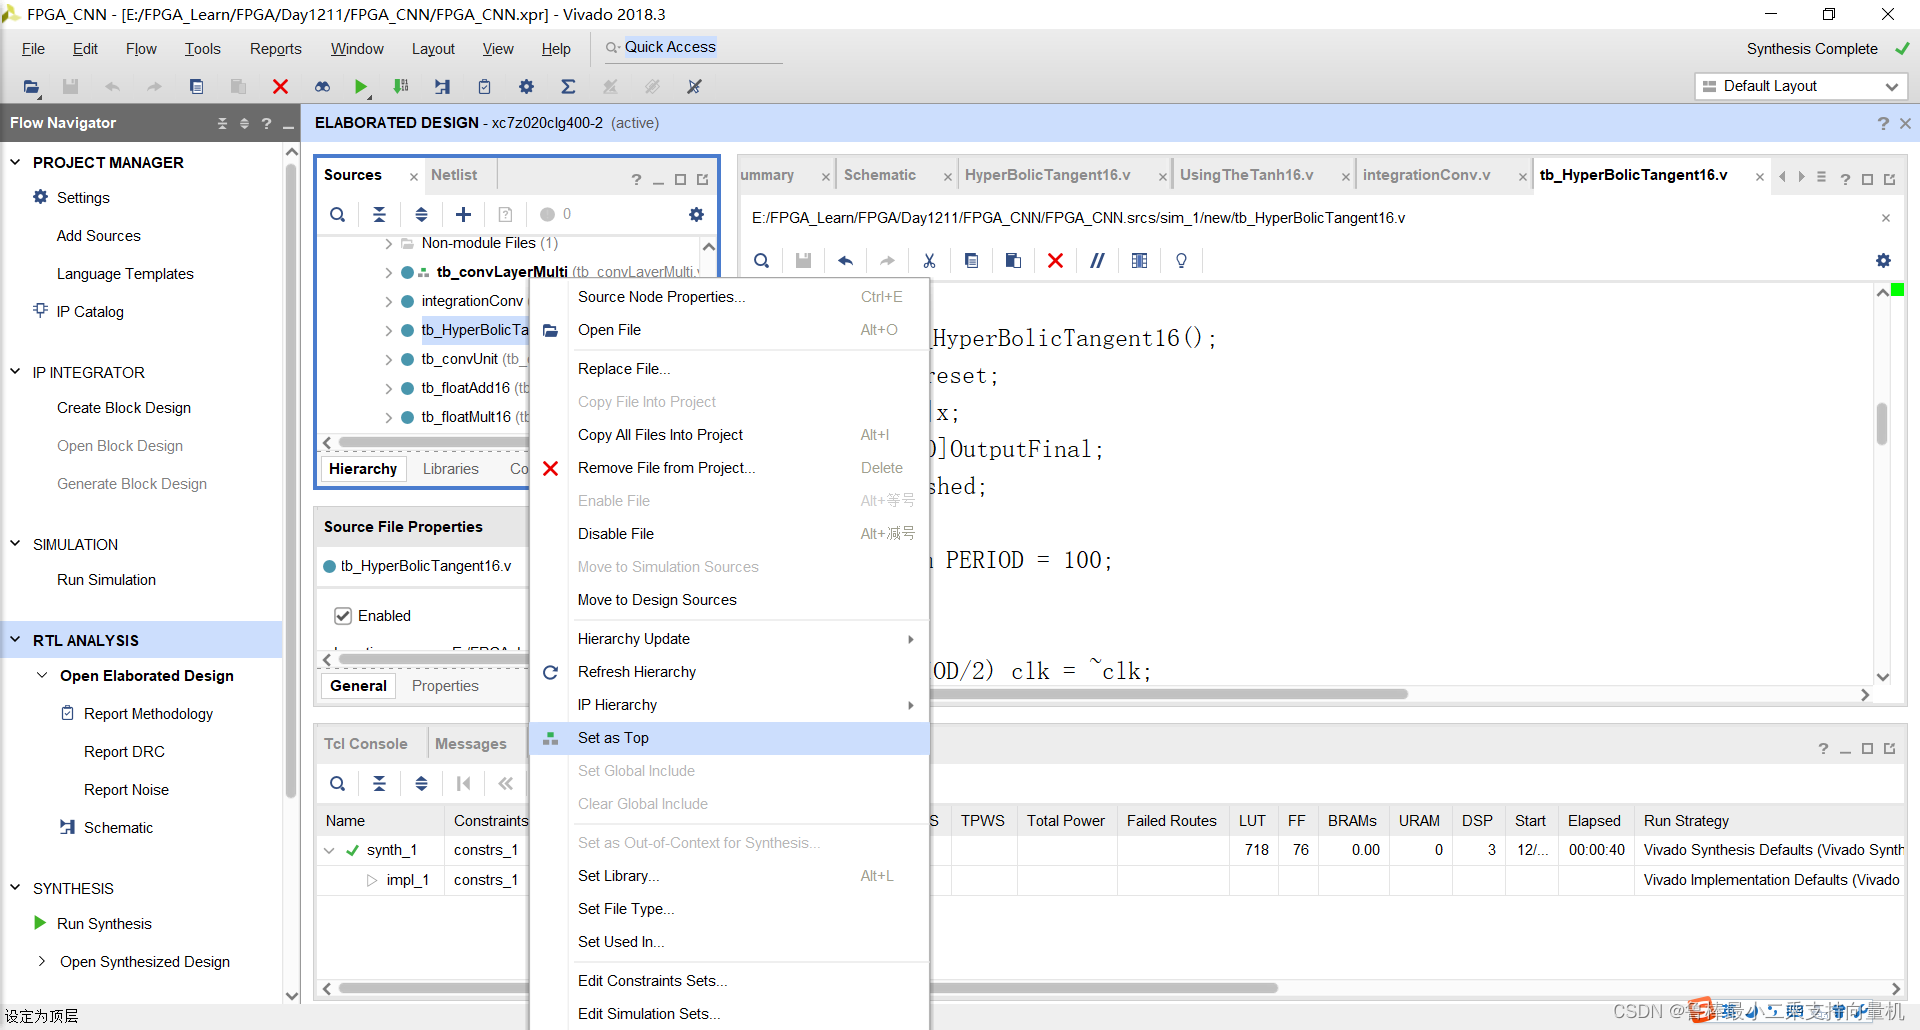Toggle the Enabled checkbox in Source File Properties

tap(343, 616)
